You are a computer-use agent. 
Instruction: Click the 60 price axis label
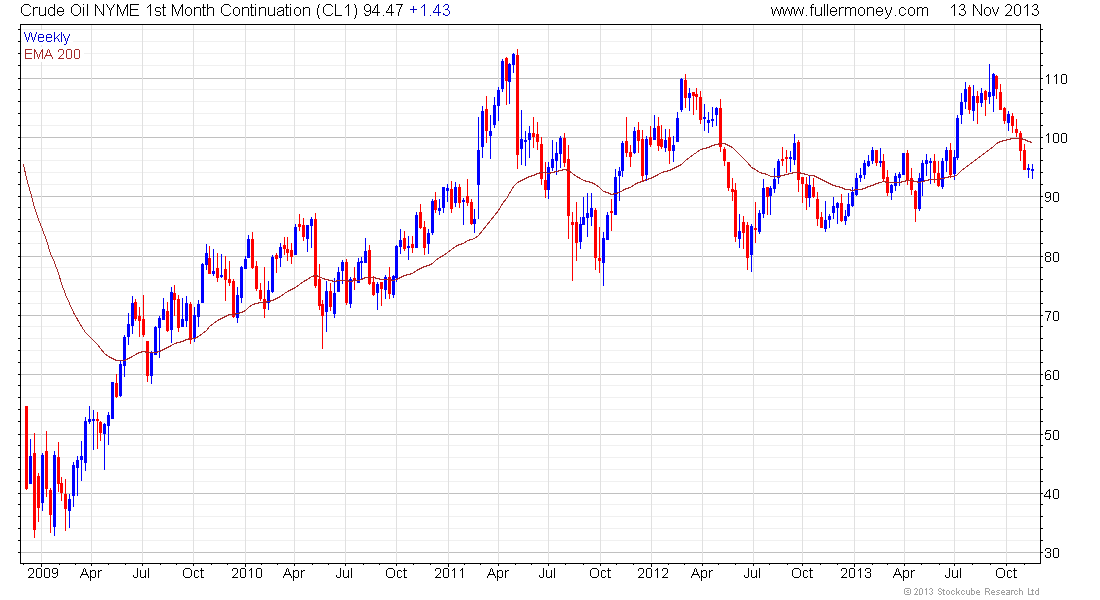click(x=1052, y=375)
